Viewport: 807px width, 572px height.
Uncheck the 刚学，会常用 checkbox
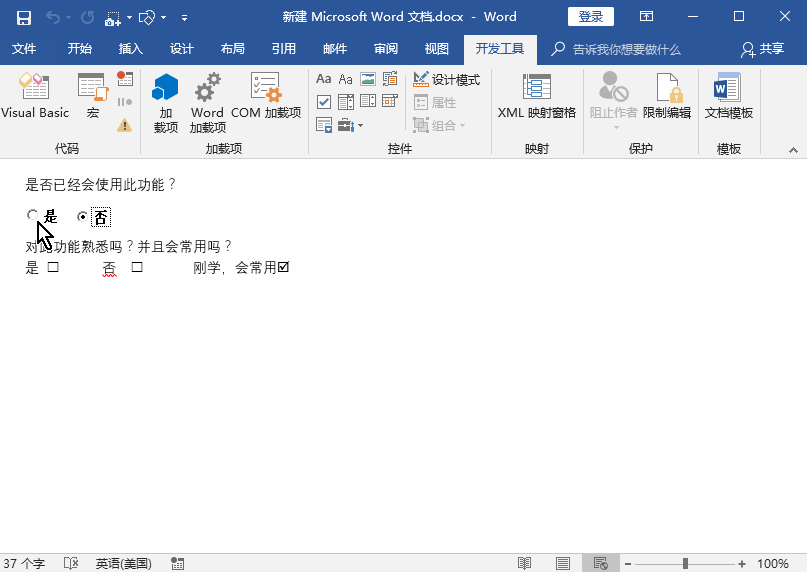pos(283,268)
